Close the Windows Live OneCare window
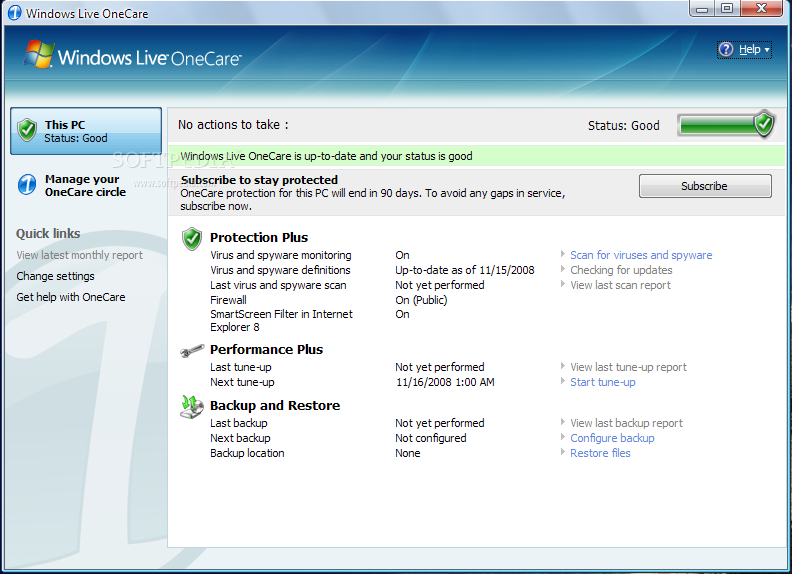Screen dimensions: 792x574 pos(762,9)
